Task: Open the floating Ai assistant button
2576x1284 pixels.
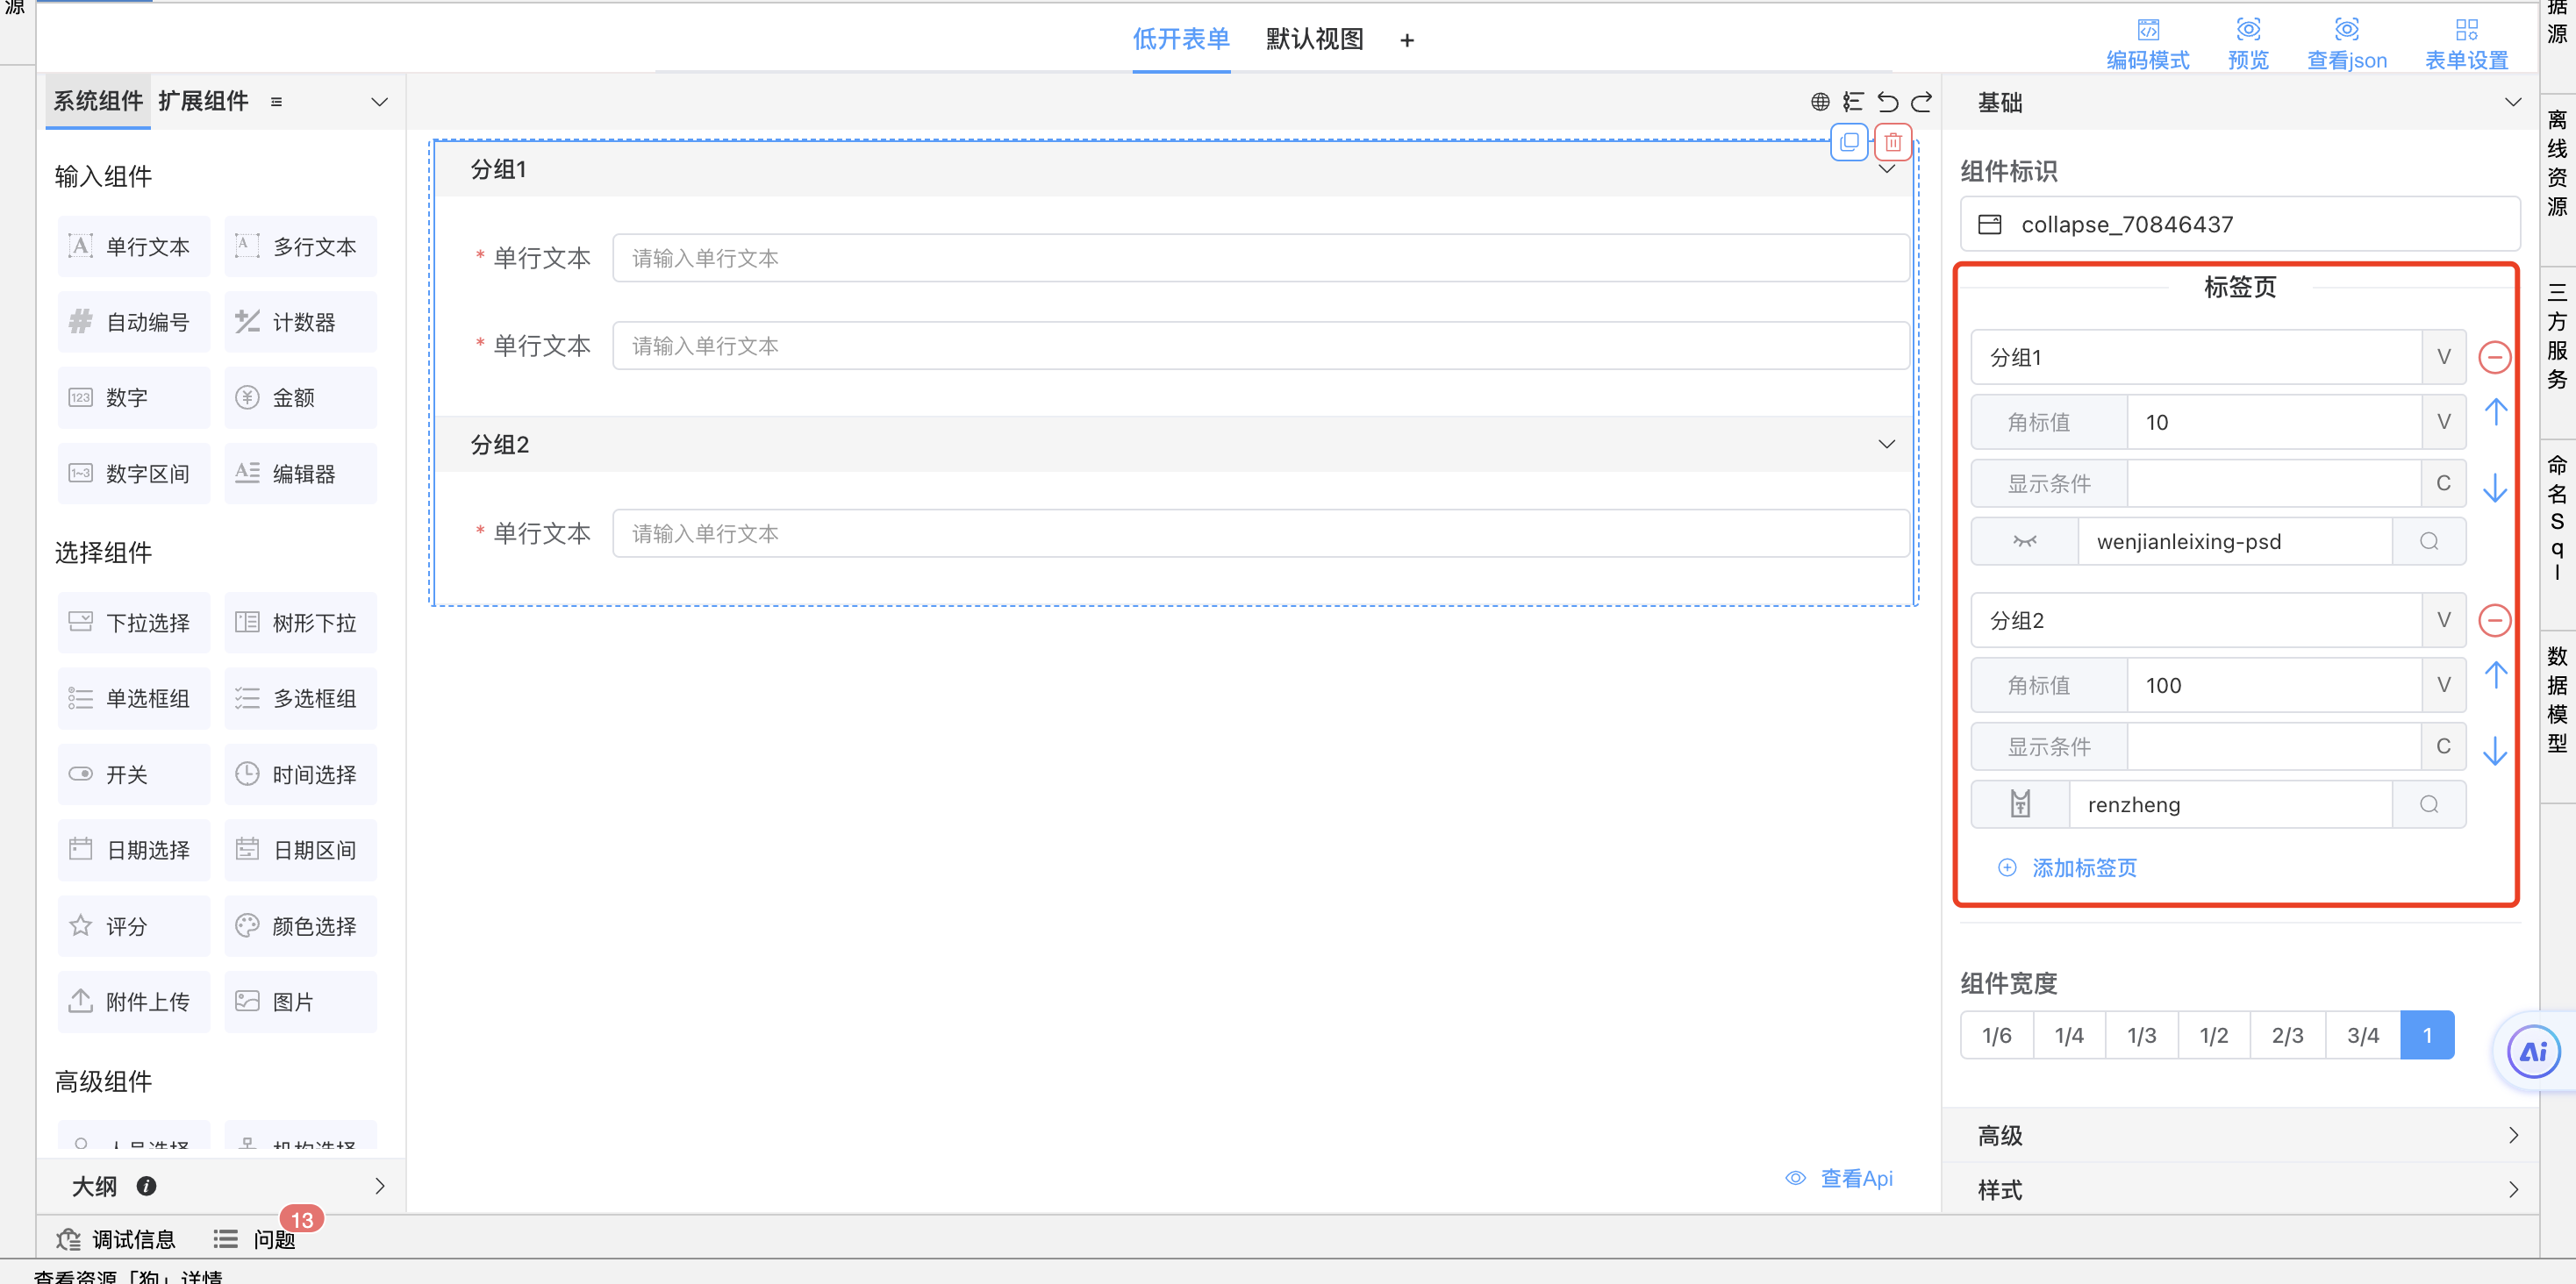Action: point(2533,1052)
